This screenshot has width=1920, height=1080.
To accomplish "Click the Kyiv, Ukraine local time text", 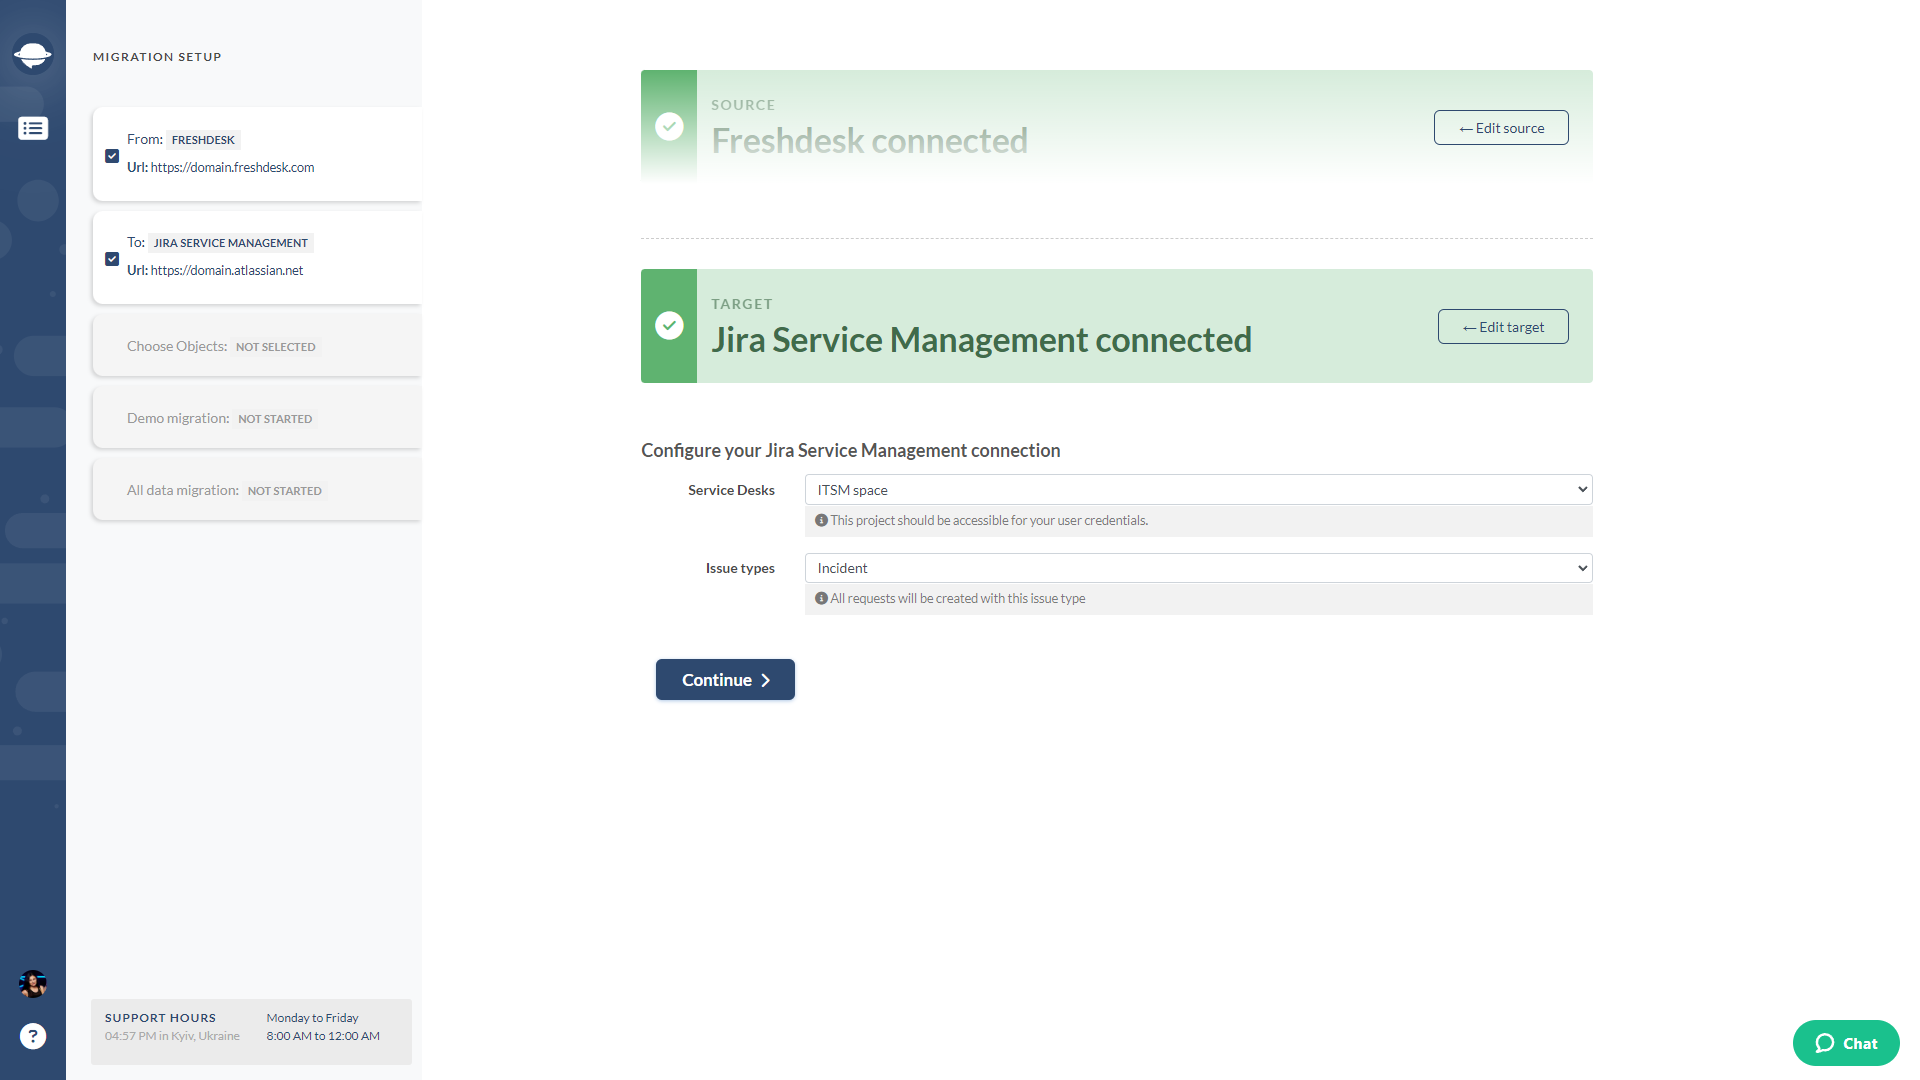I will pyautogui.click(x=172, y=1036).
